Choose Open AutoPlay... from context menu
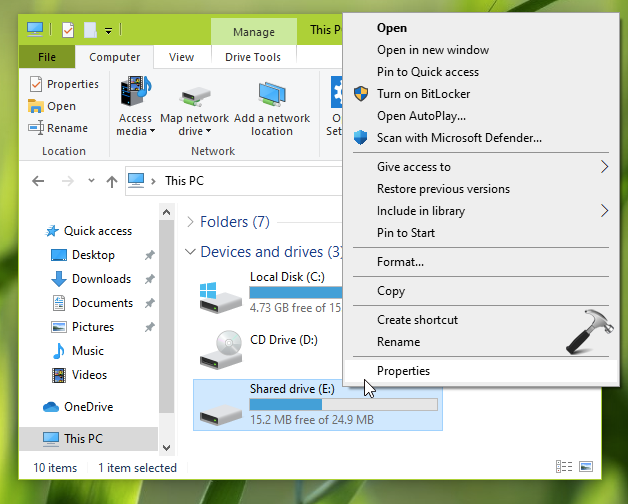The image size is (628, 504). click(481, 116)
